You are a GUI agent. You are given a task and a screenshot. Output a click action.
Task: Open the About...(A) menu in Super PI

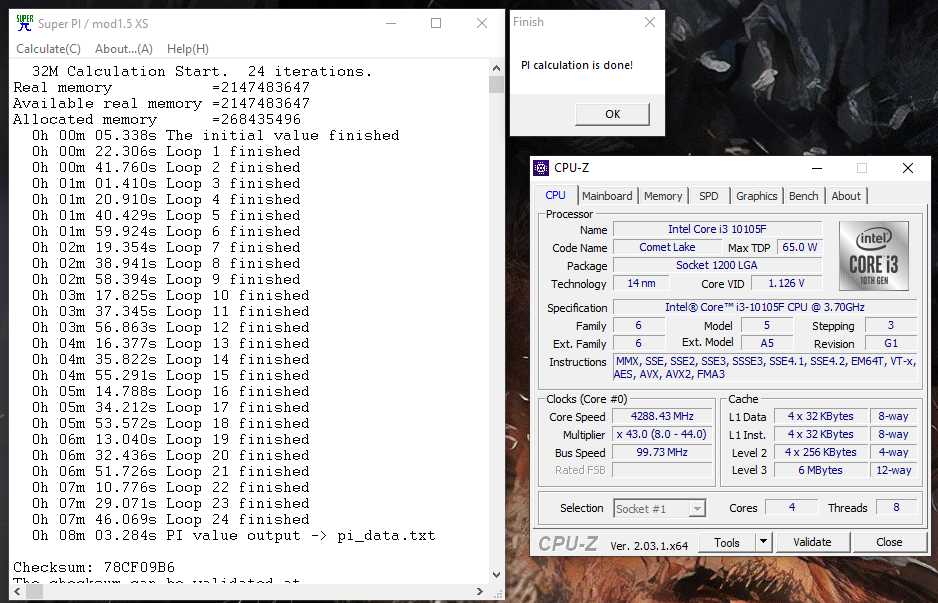pyautogui.click(x=124, y=49)
